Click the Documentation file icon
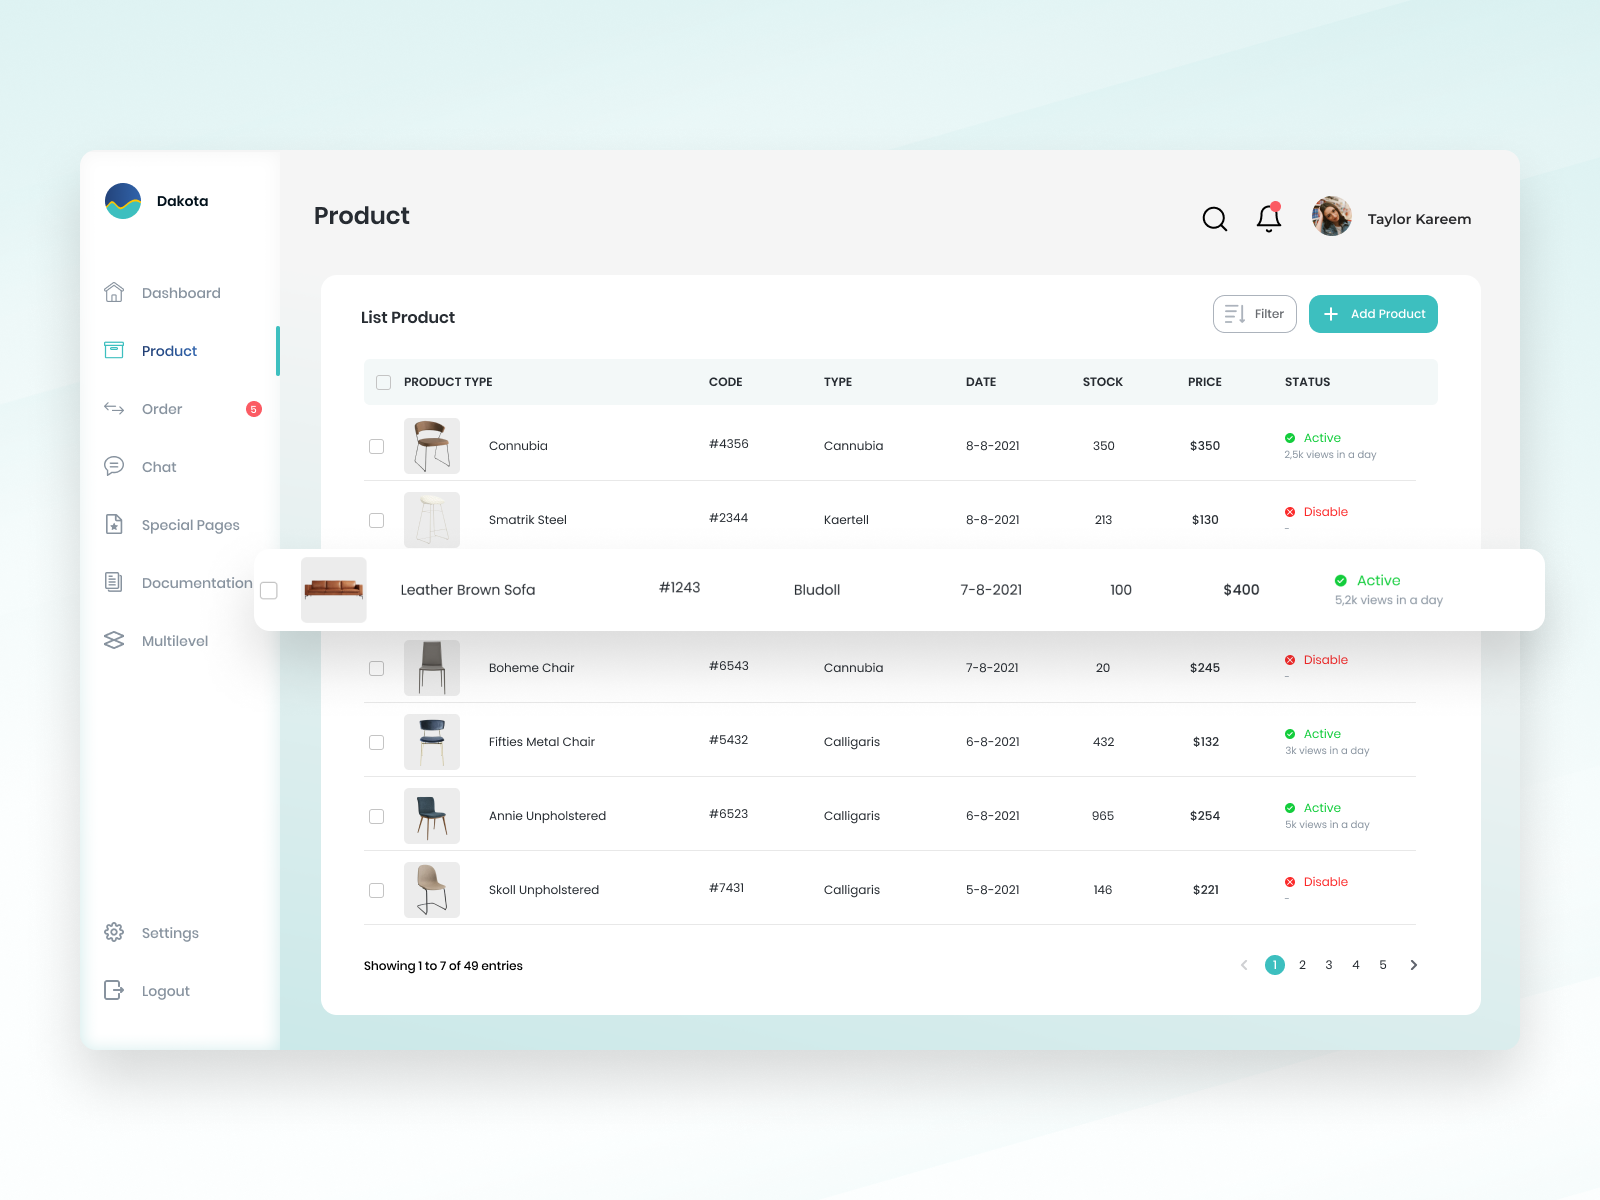Screen dimensions: 1600x1200 pyautogui.click(x=114, y=582)
